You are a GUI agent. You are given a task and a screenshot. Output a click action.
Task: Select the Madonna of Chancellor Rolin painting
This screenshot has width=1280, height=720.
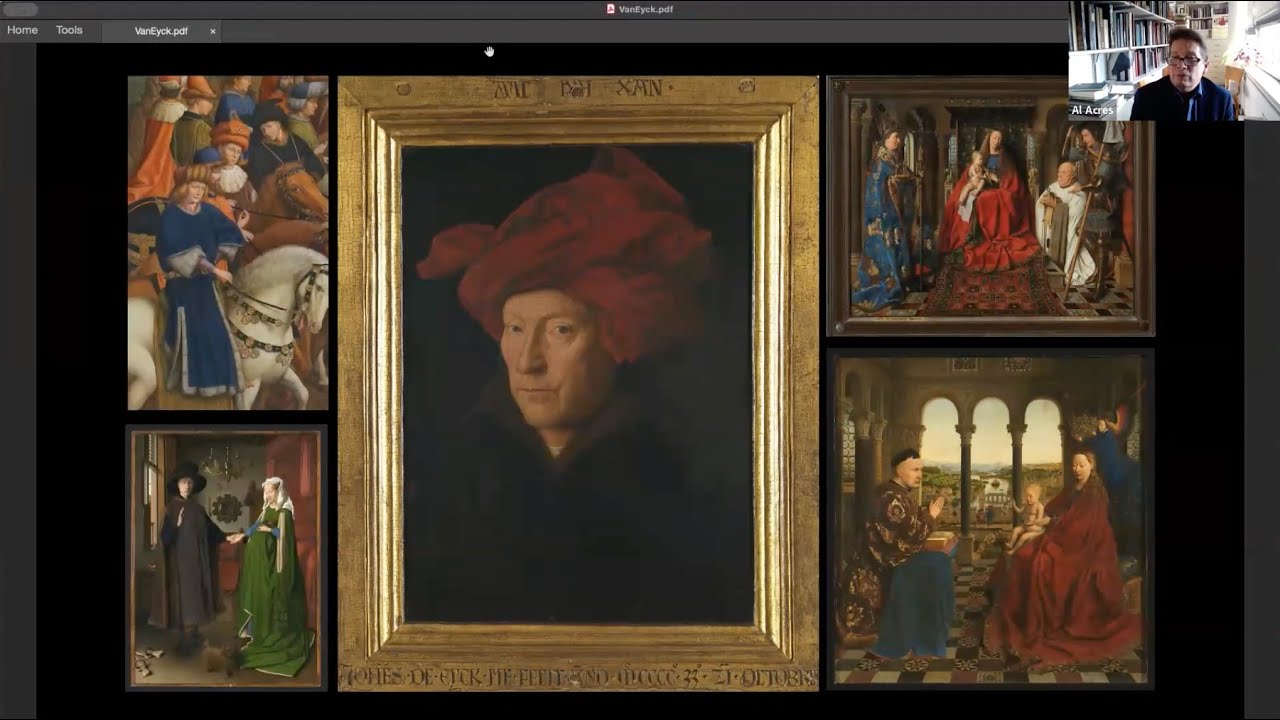pos(991,519)
